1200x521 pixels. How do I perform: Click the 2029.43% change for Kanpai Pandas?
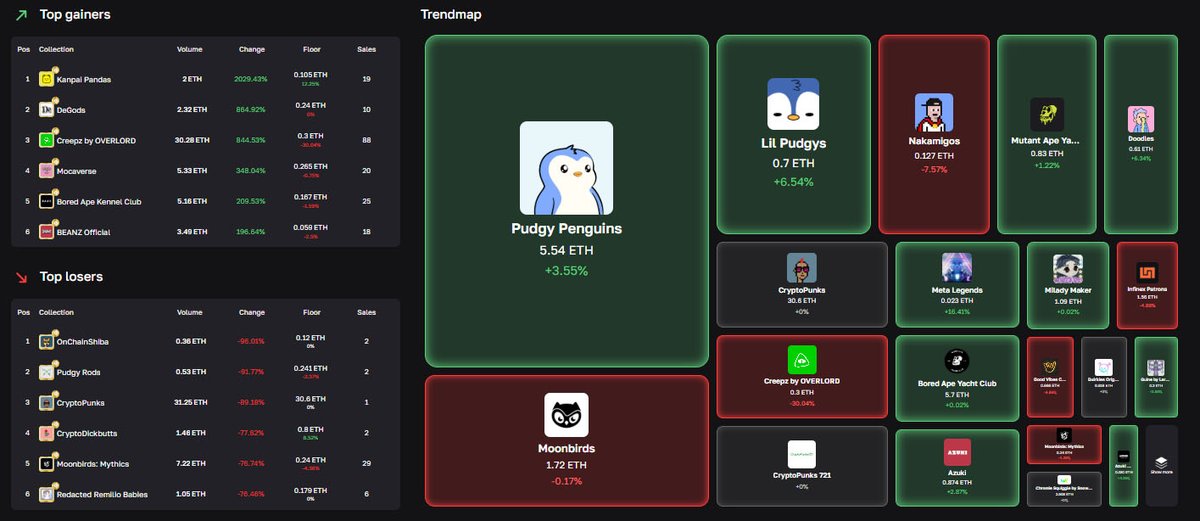tap(252, 79)
